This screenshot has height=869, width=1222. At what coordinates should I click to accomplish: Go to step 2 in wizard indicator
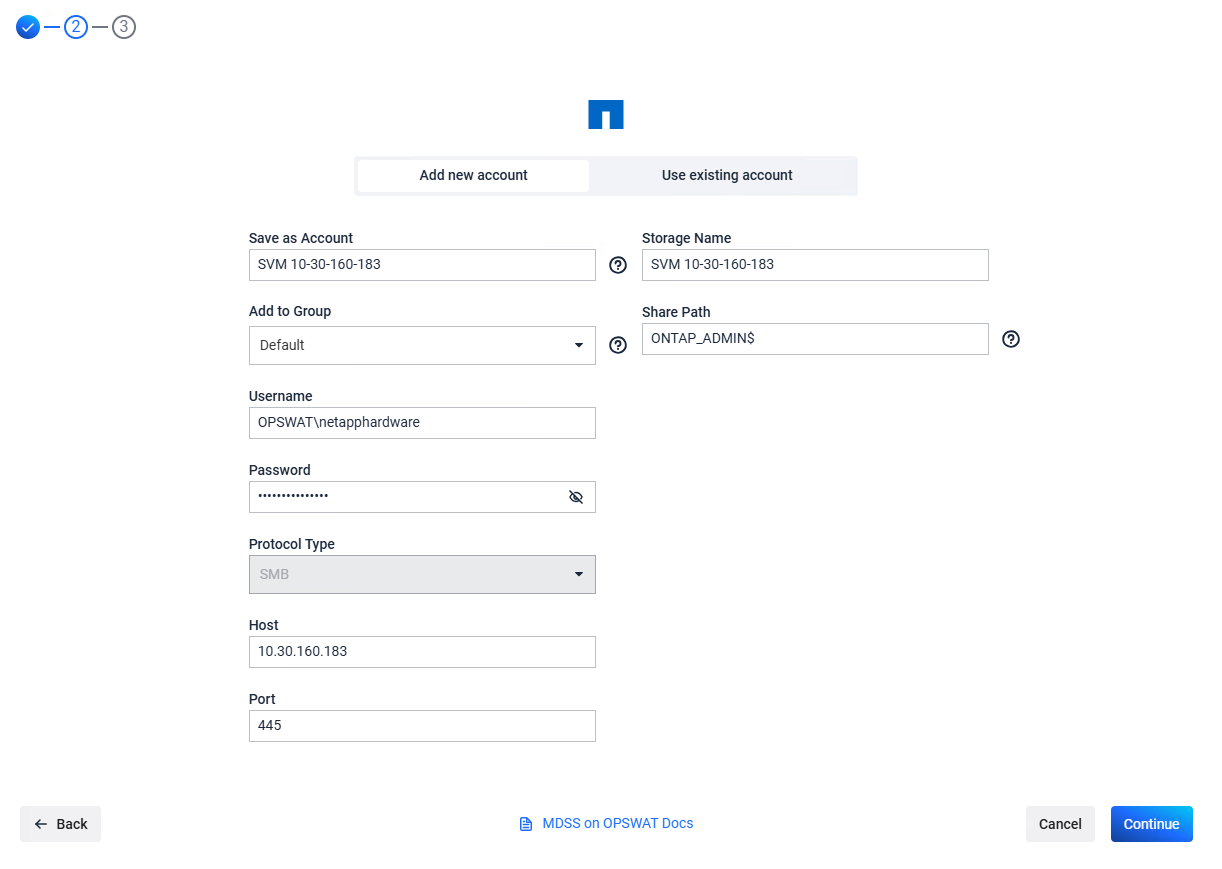76,27
